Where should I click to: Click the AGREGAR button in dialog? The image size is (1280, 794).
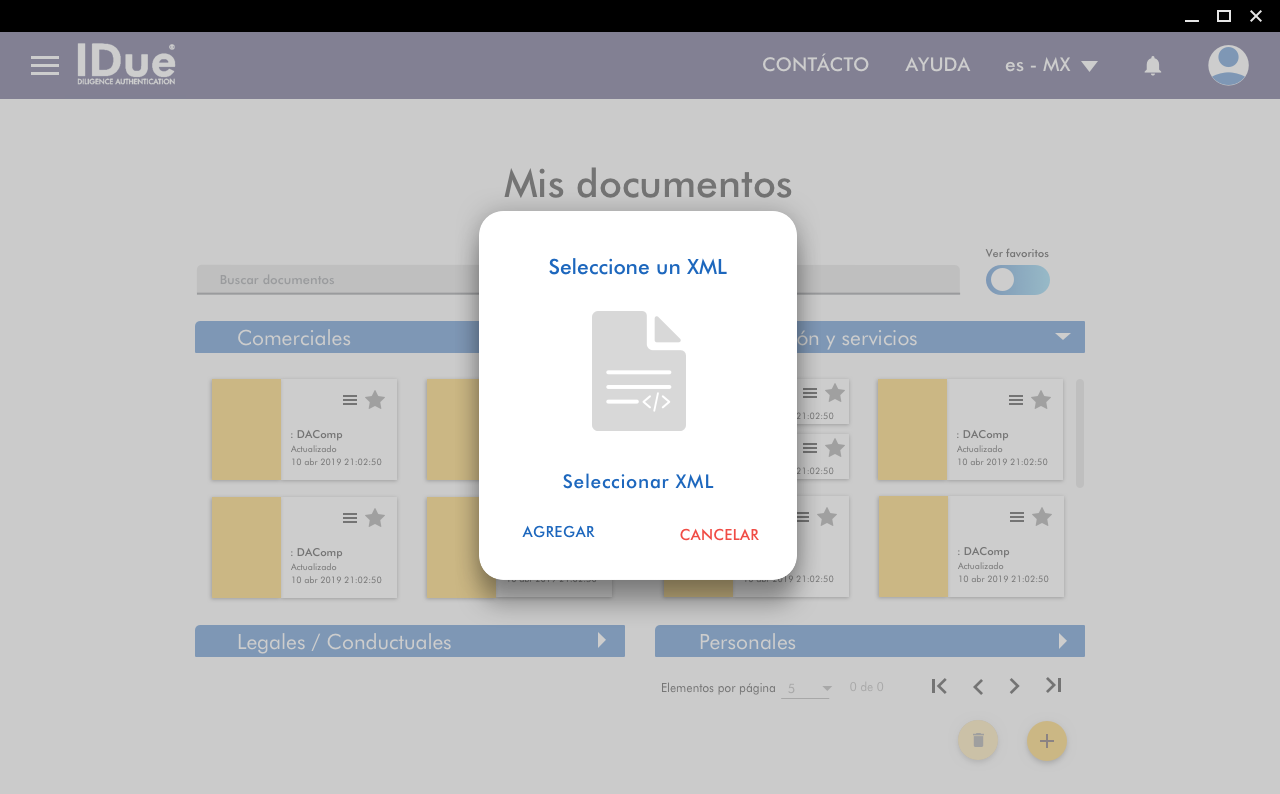click(558, 532)
